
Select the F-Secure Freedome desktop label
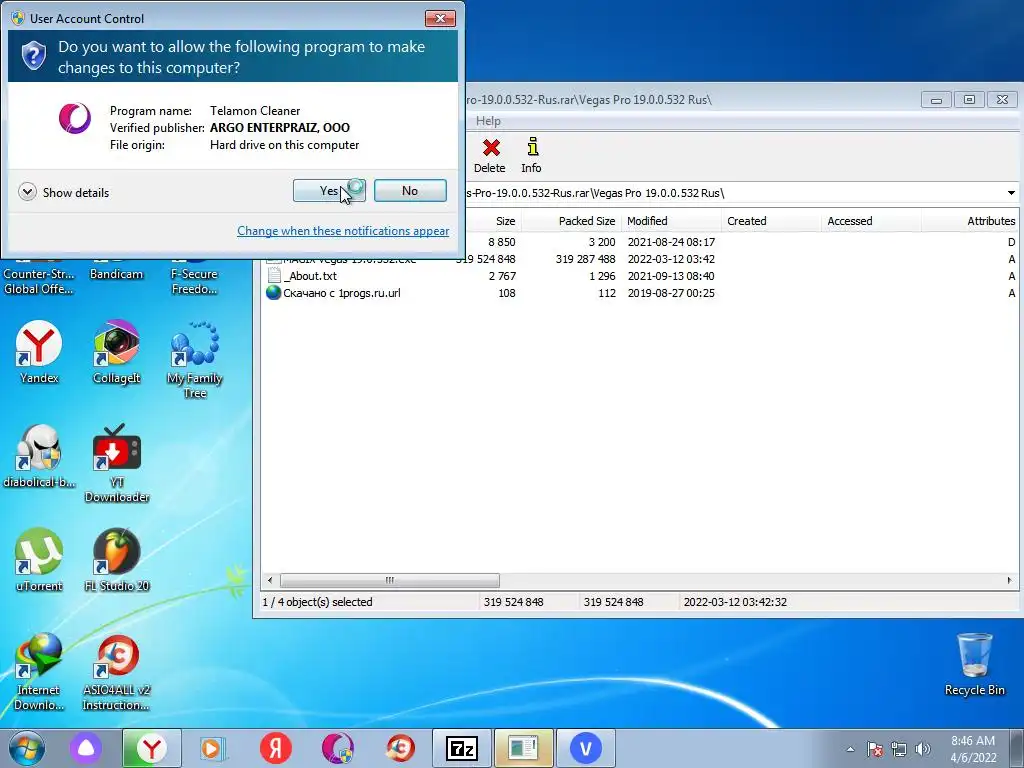point(195,281)
